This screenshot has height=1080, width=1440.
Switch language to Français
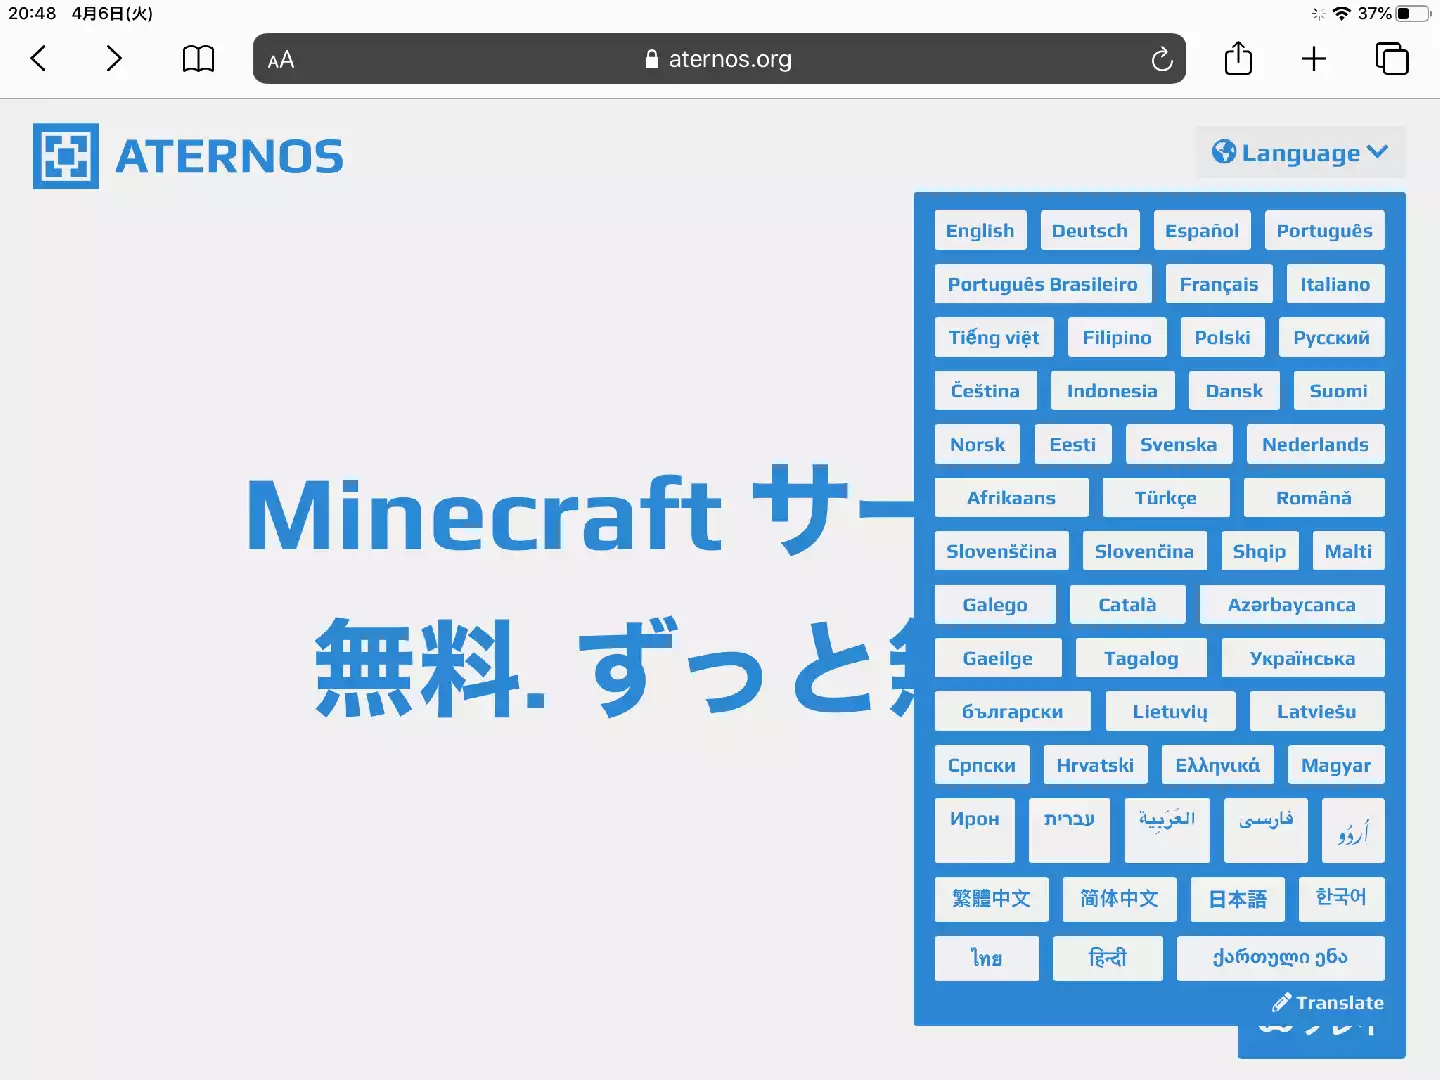(x=1219, y=284)
